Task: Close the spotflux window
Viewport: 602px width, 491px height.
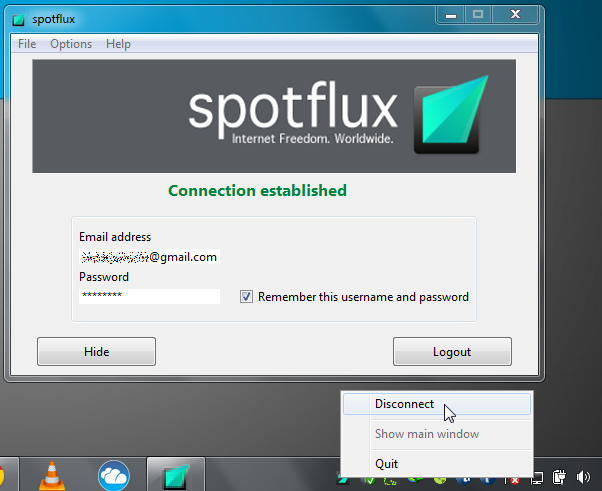Action: [x=516, y=15]
